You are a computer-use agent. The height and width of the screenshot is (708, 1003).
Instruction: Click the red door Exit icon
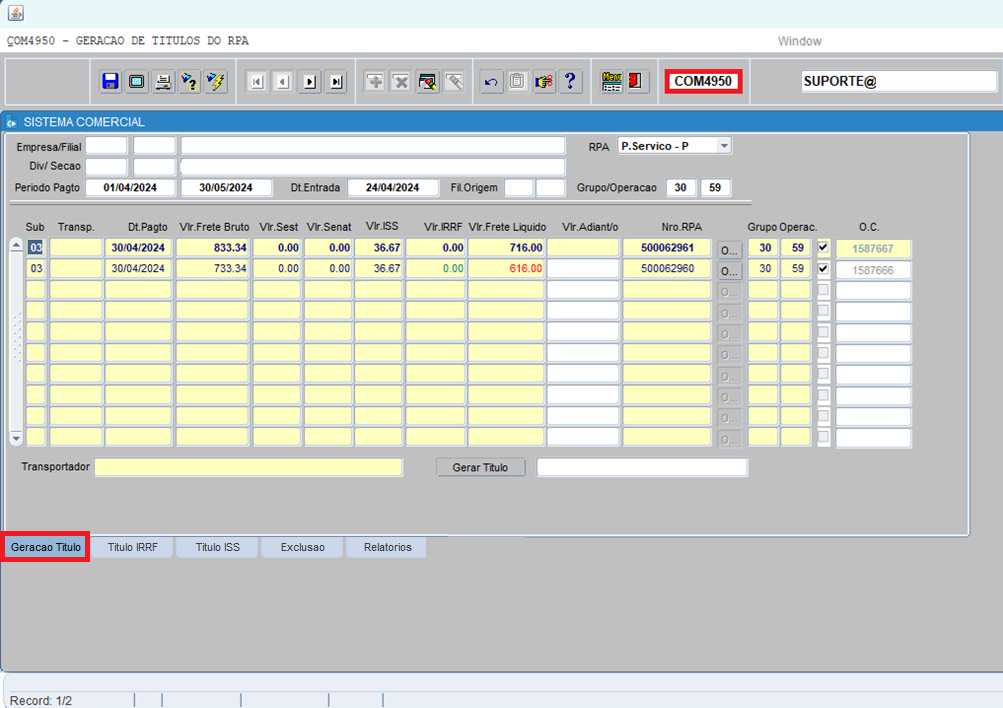(x=635, y=81)
